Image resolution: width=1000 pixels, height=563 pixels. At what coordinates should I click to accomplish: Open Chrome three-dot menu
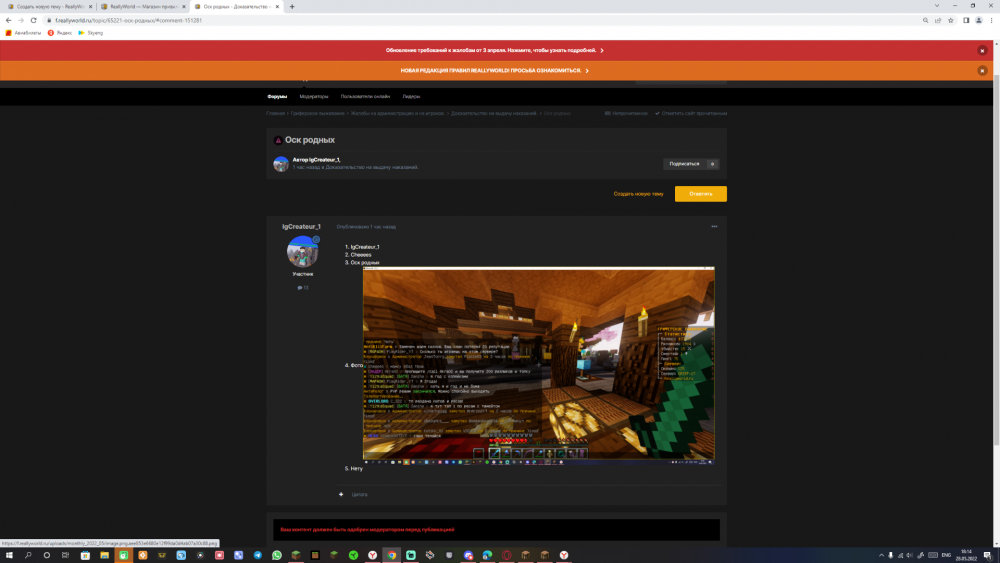pos(992,20)
